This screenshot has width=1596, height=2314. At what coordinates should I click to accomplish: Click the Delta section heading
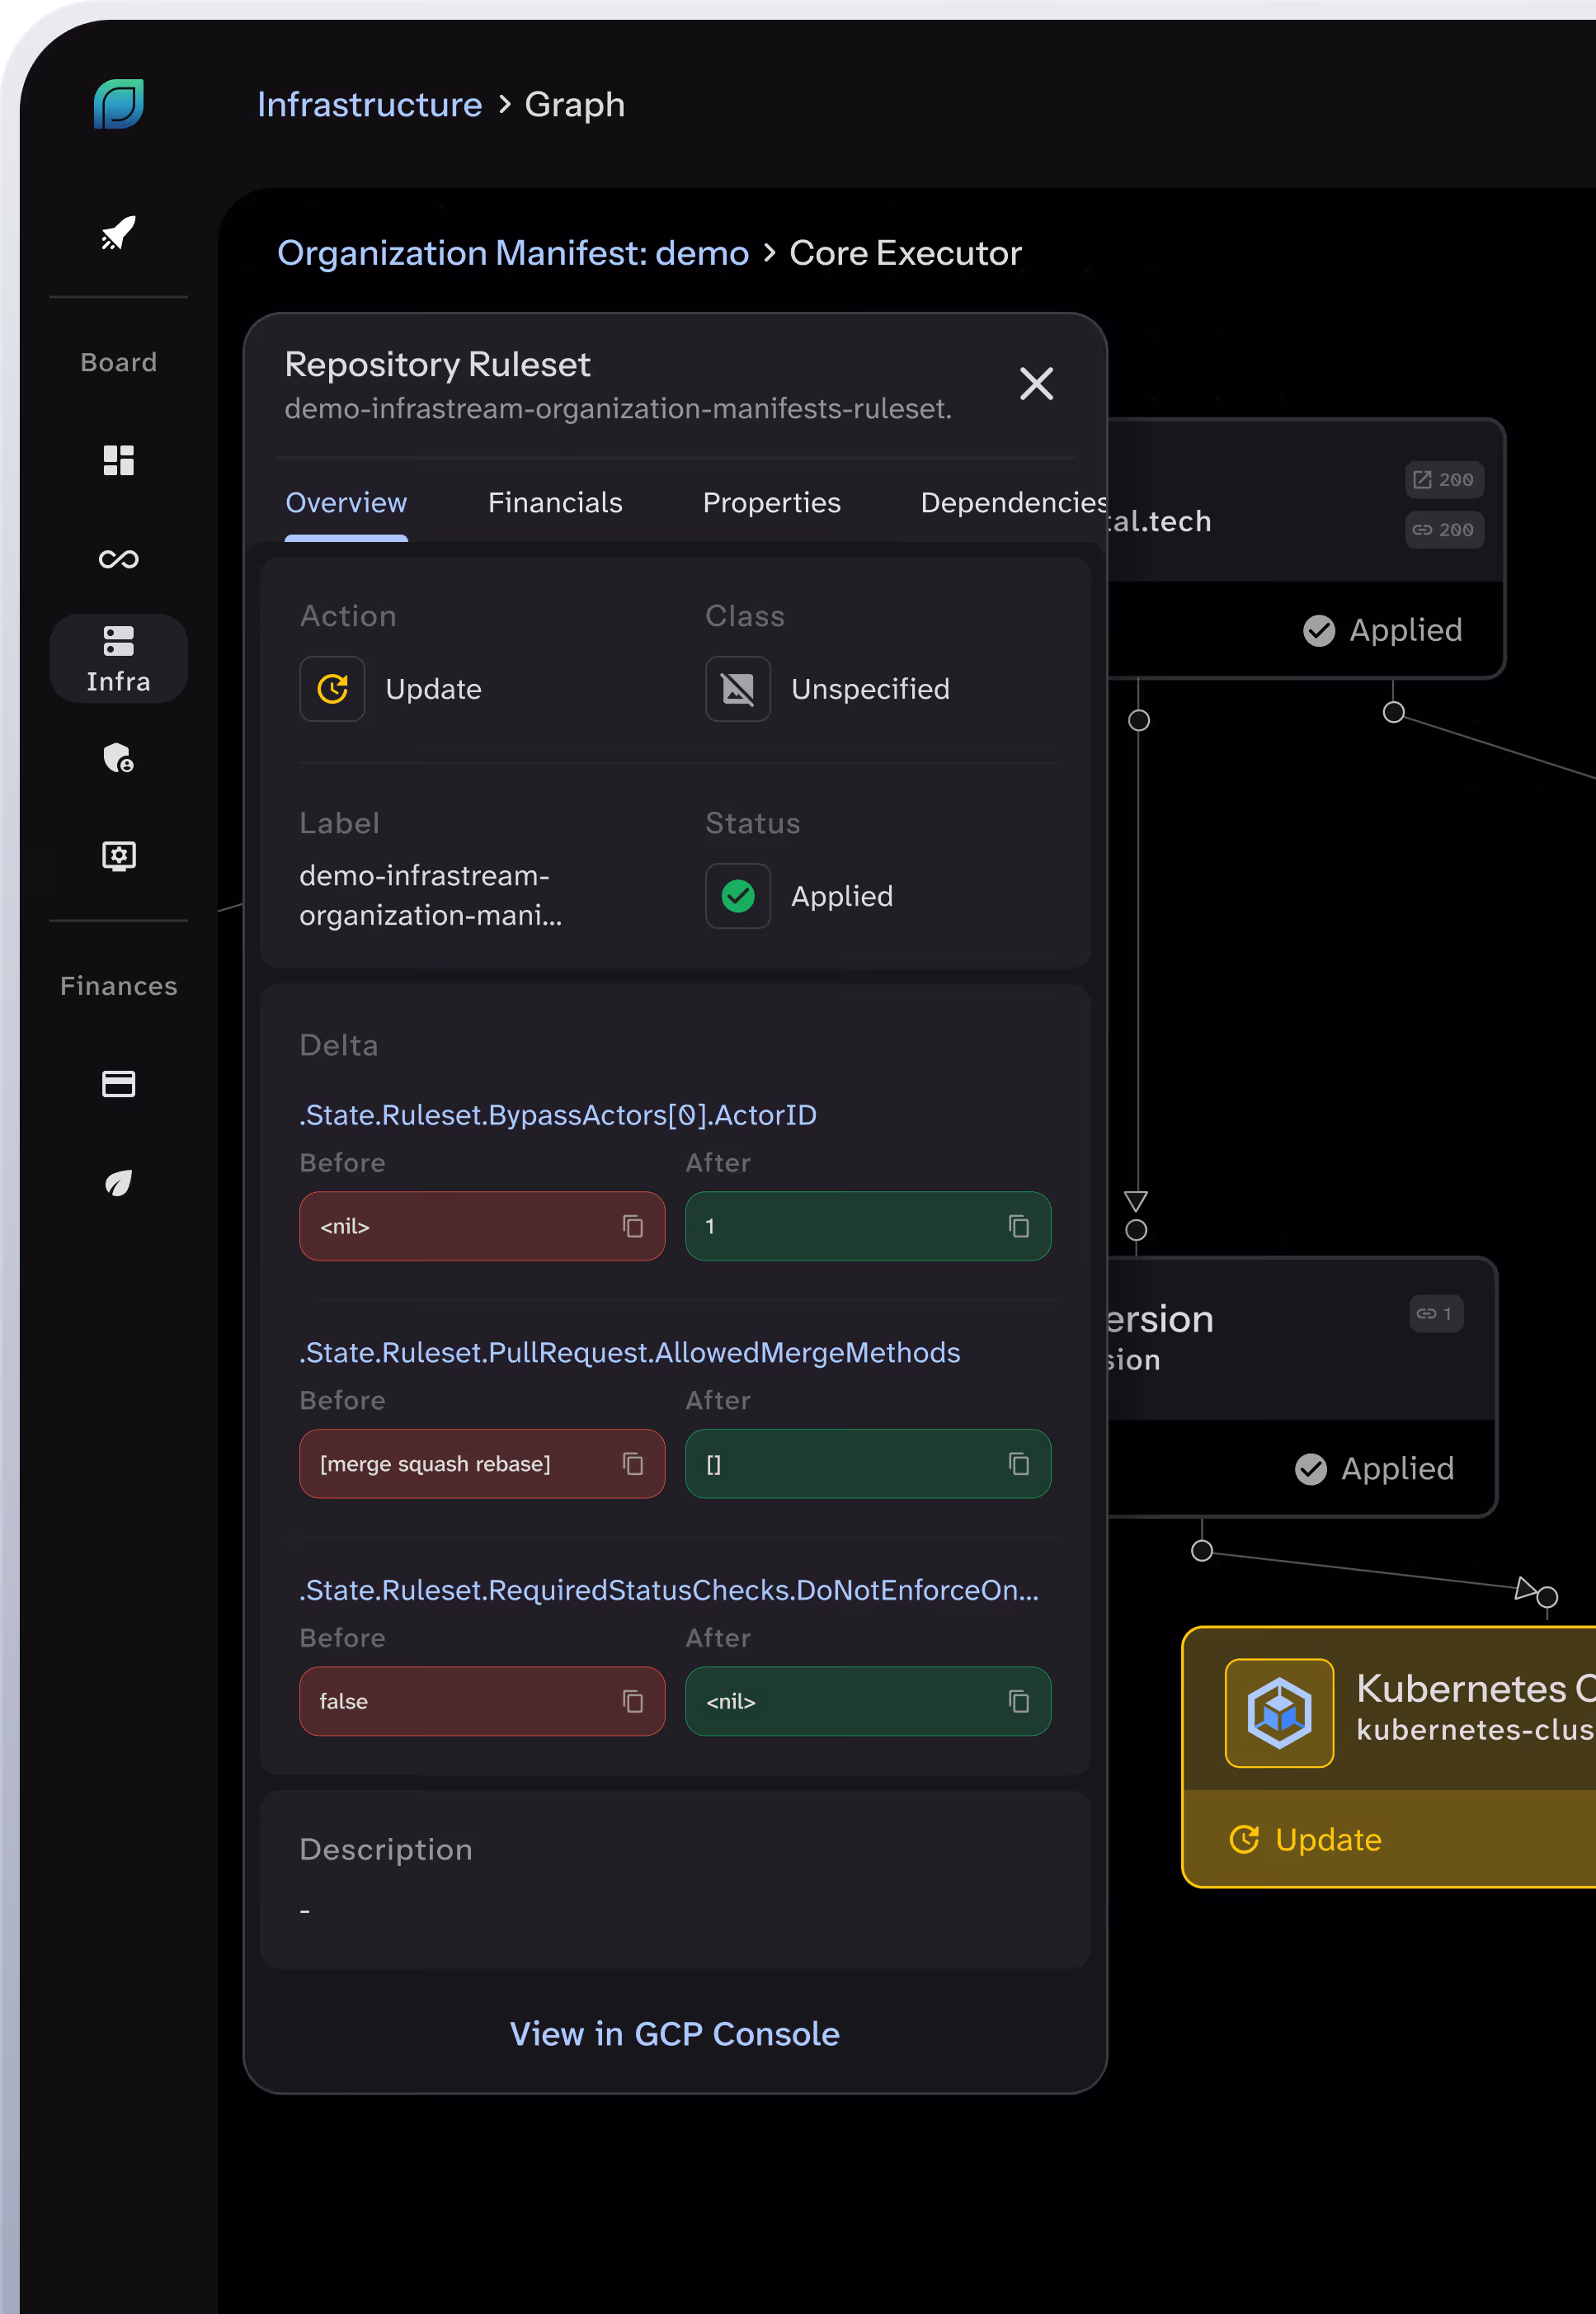339,1045
